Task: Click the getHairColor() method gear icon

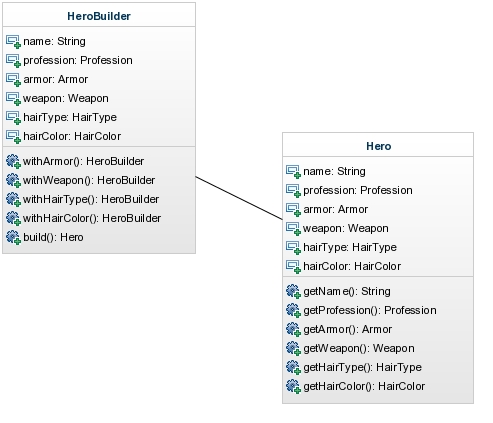Action: click(x=293, y=387)
